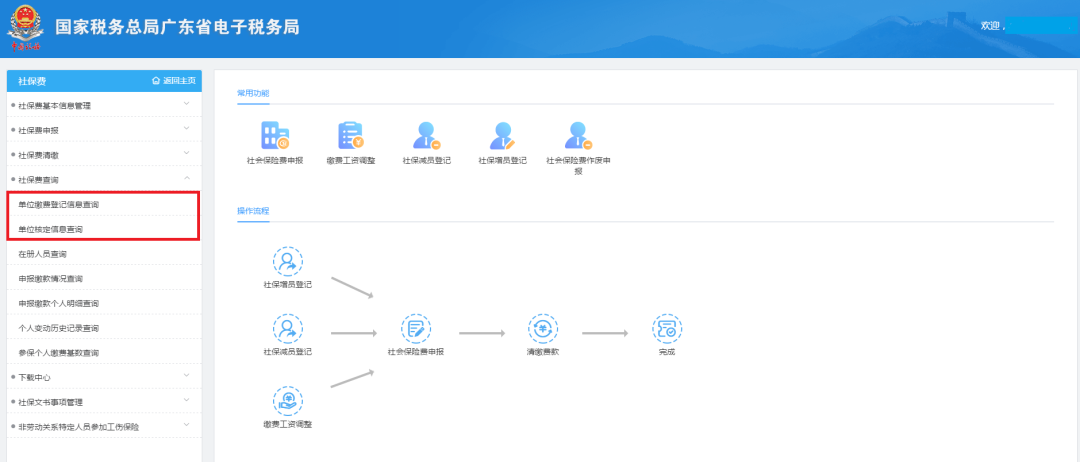1080x462 pixels.
Task: Open 个人变动历史记录查询 submenu item
Action: tap(104, 328)
